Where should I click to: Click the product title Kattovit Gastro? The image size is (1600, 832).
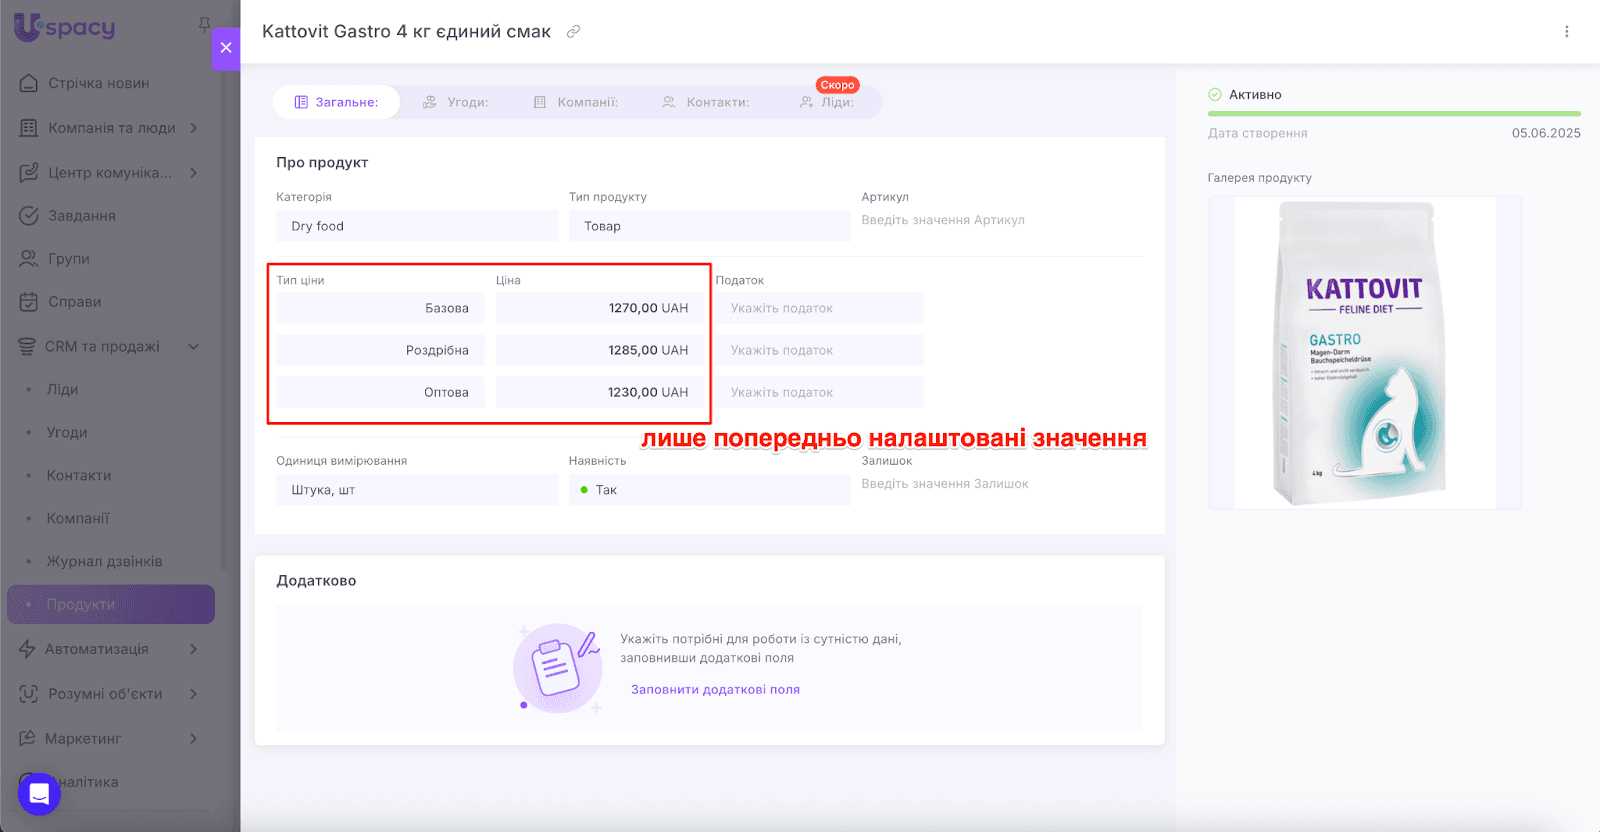[406, 32]
